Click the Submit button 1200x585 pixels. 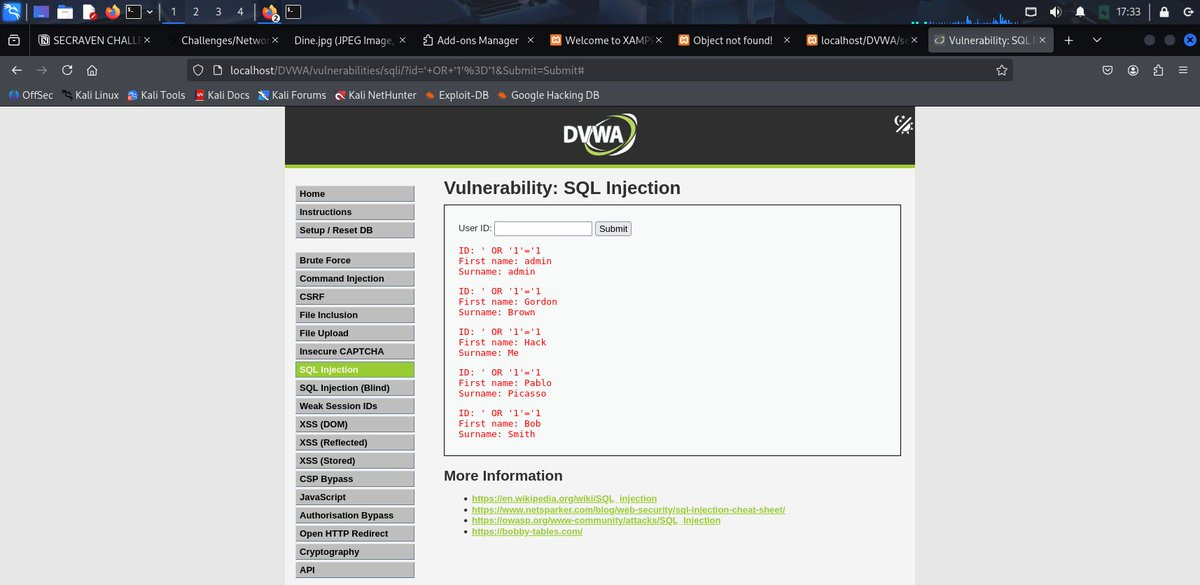(x=613, y=229)
